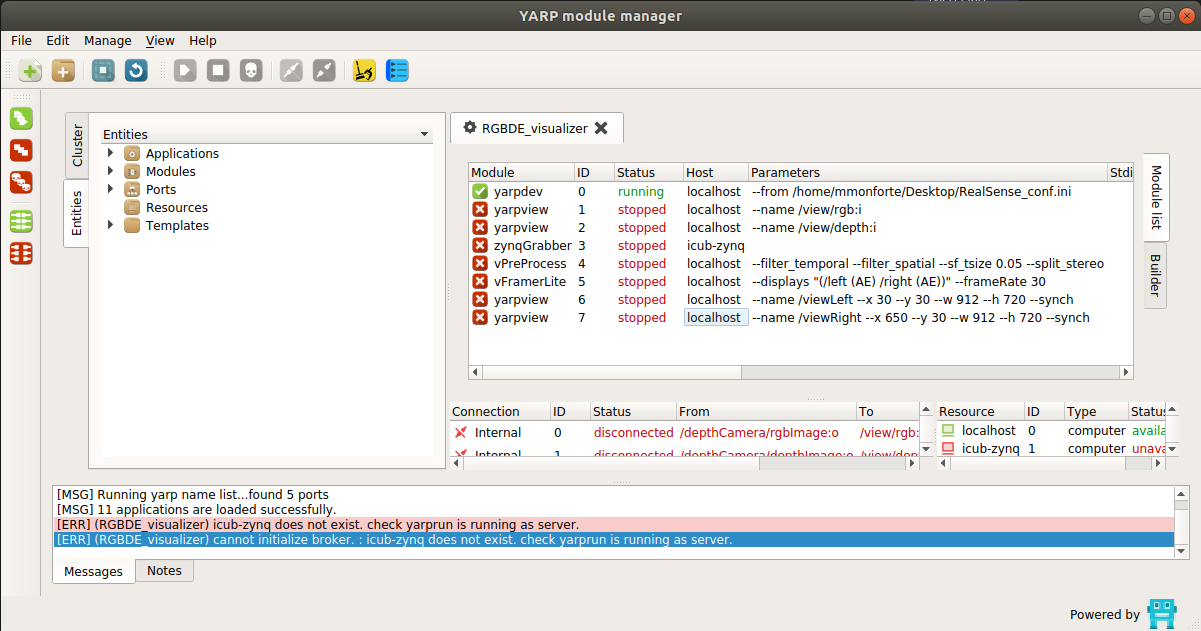Screen dimensions: 1201x631
Task: Click the Ports folder icon in Entities
Action: (132, 190)
